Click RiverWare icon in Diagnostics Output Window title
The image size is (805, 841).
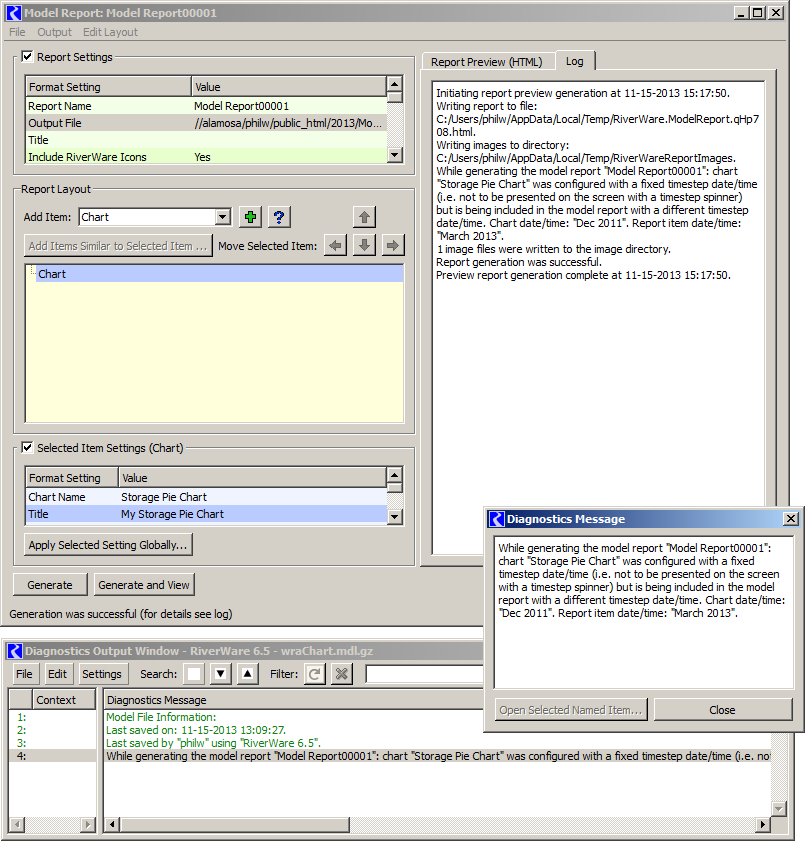tap(14, 651)
